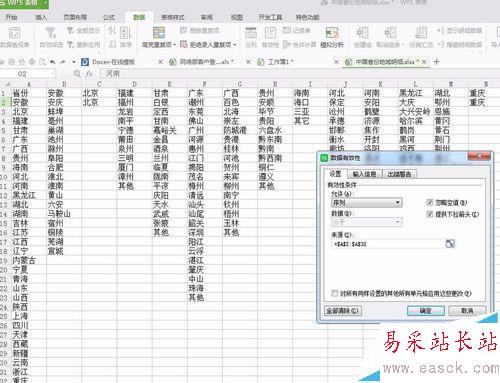Select cell 防城港 in column G

click(240, 130)
